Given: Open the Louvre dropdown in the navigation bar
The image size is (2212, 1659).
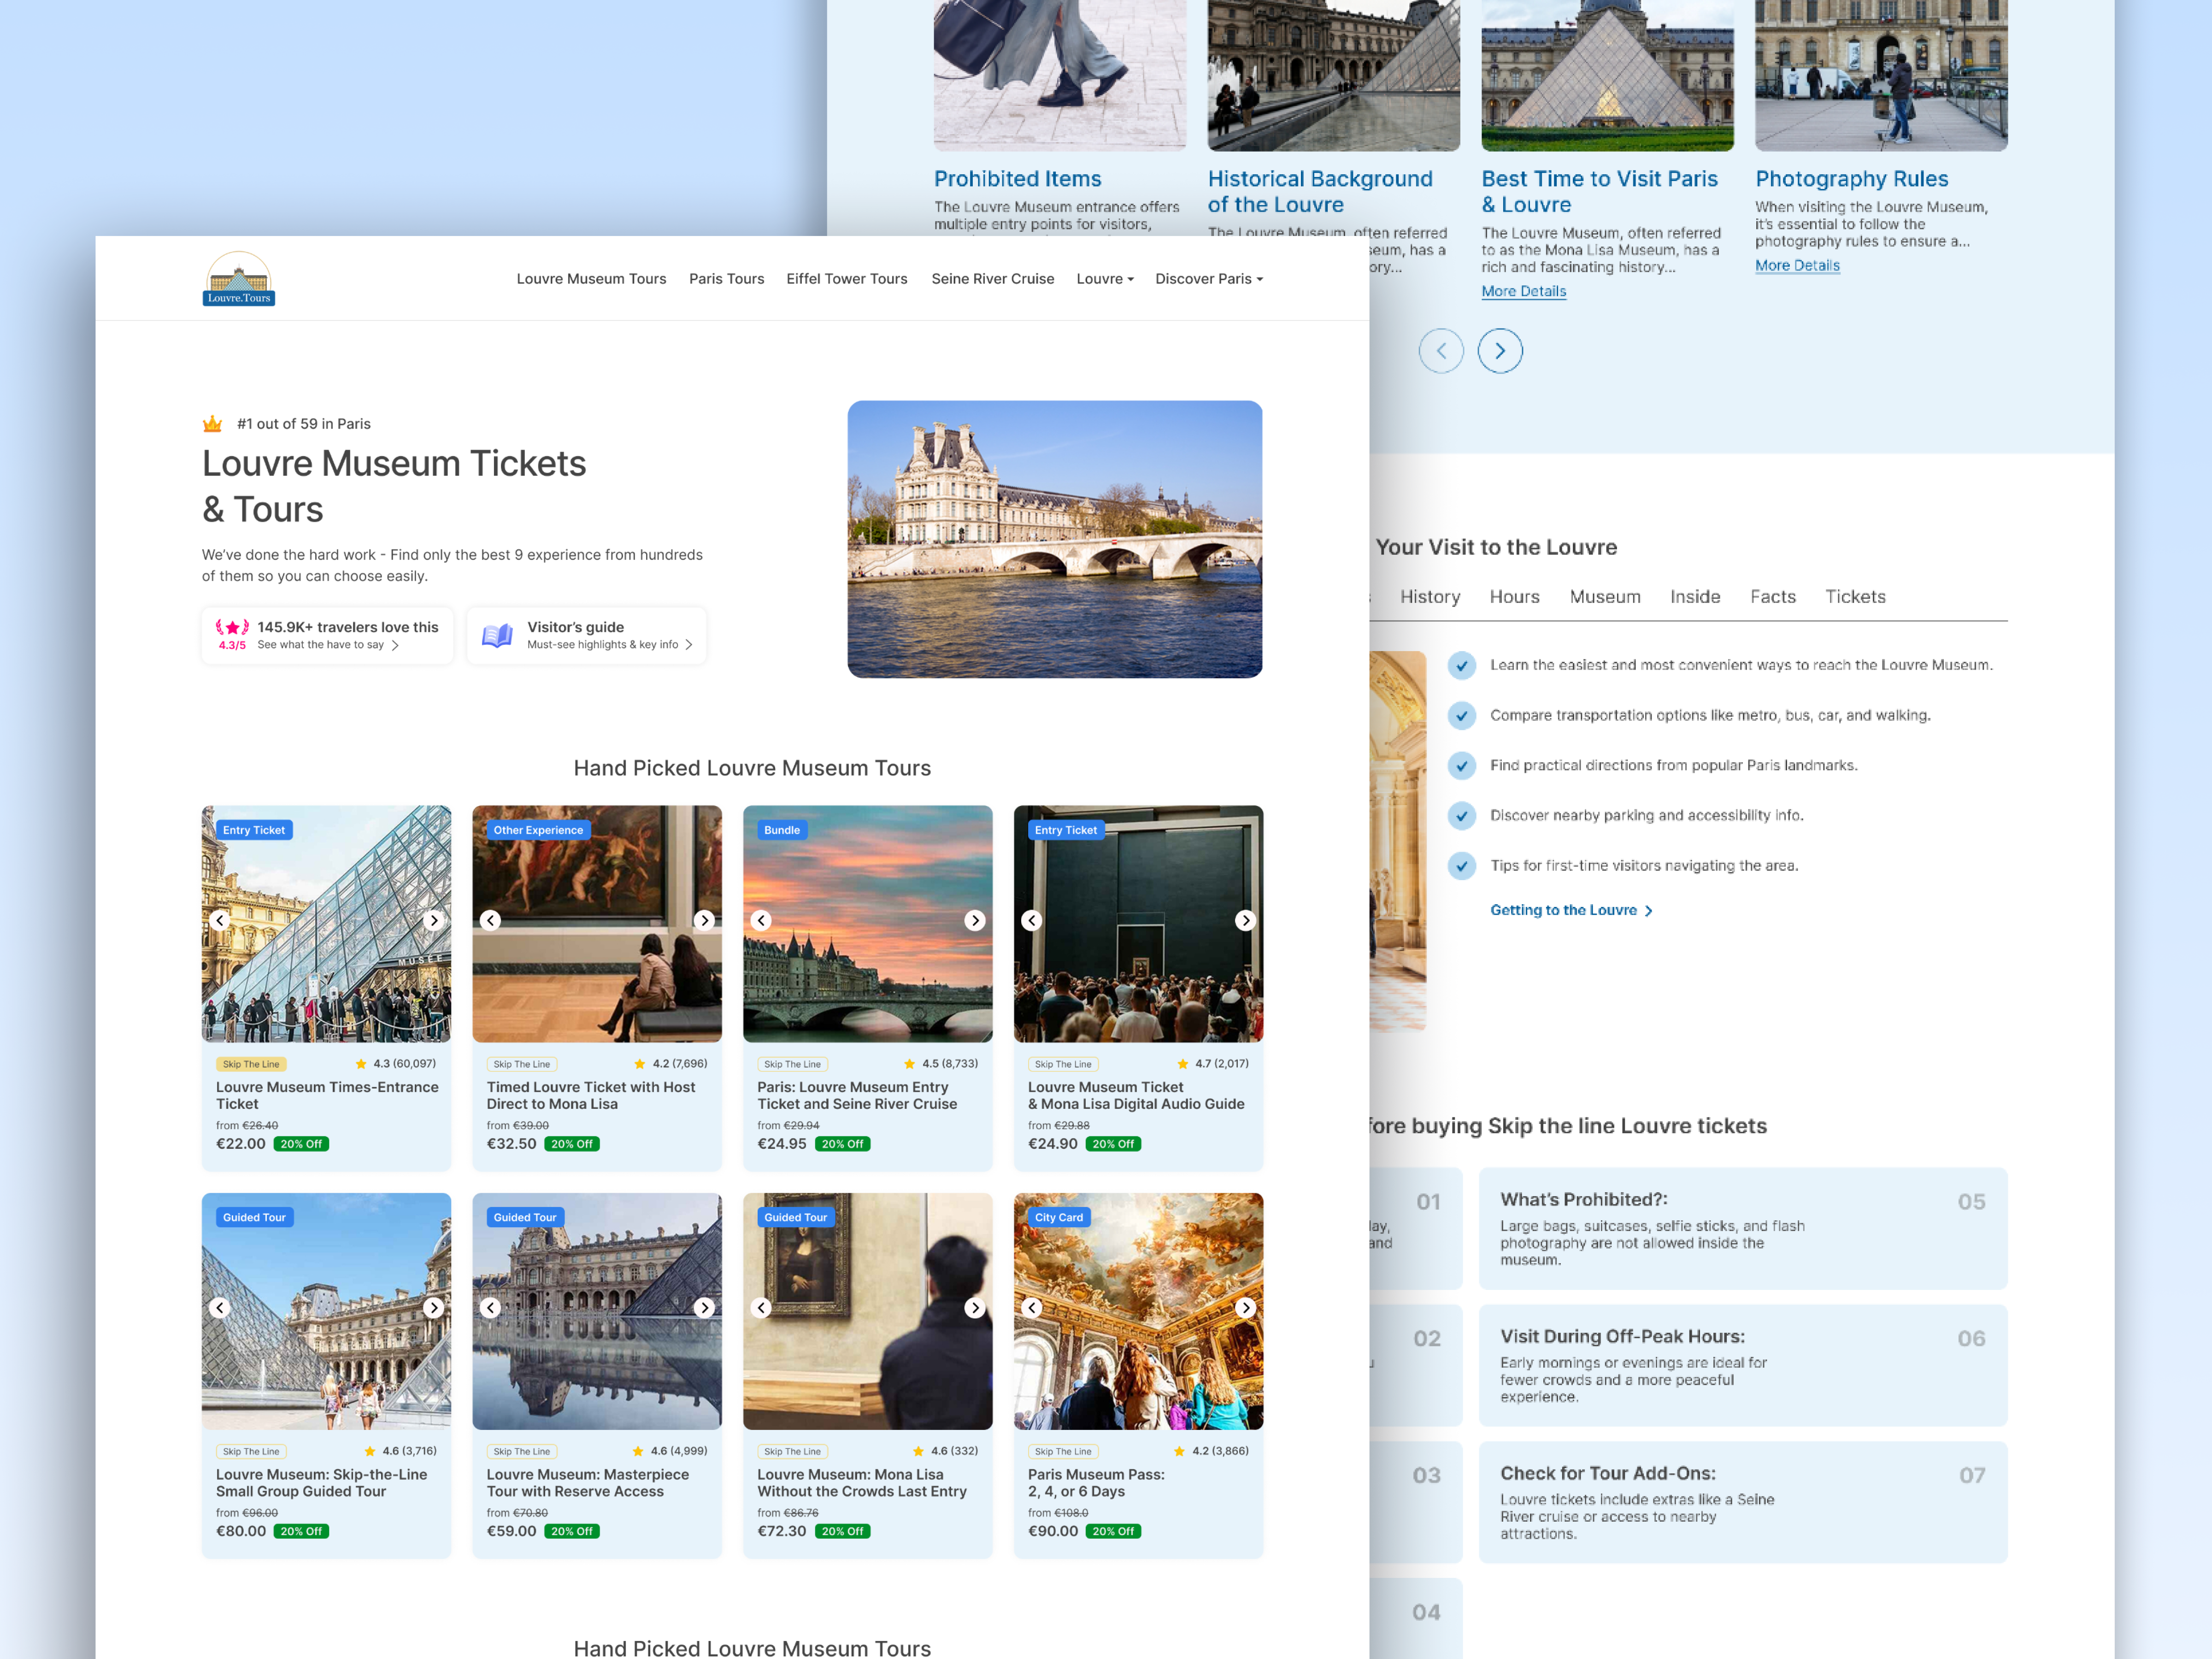Looking at the screenshot, I should click(1104, 279).
